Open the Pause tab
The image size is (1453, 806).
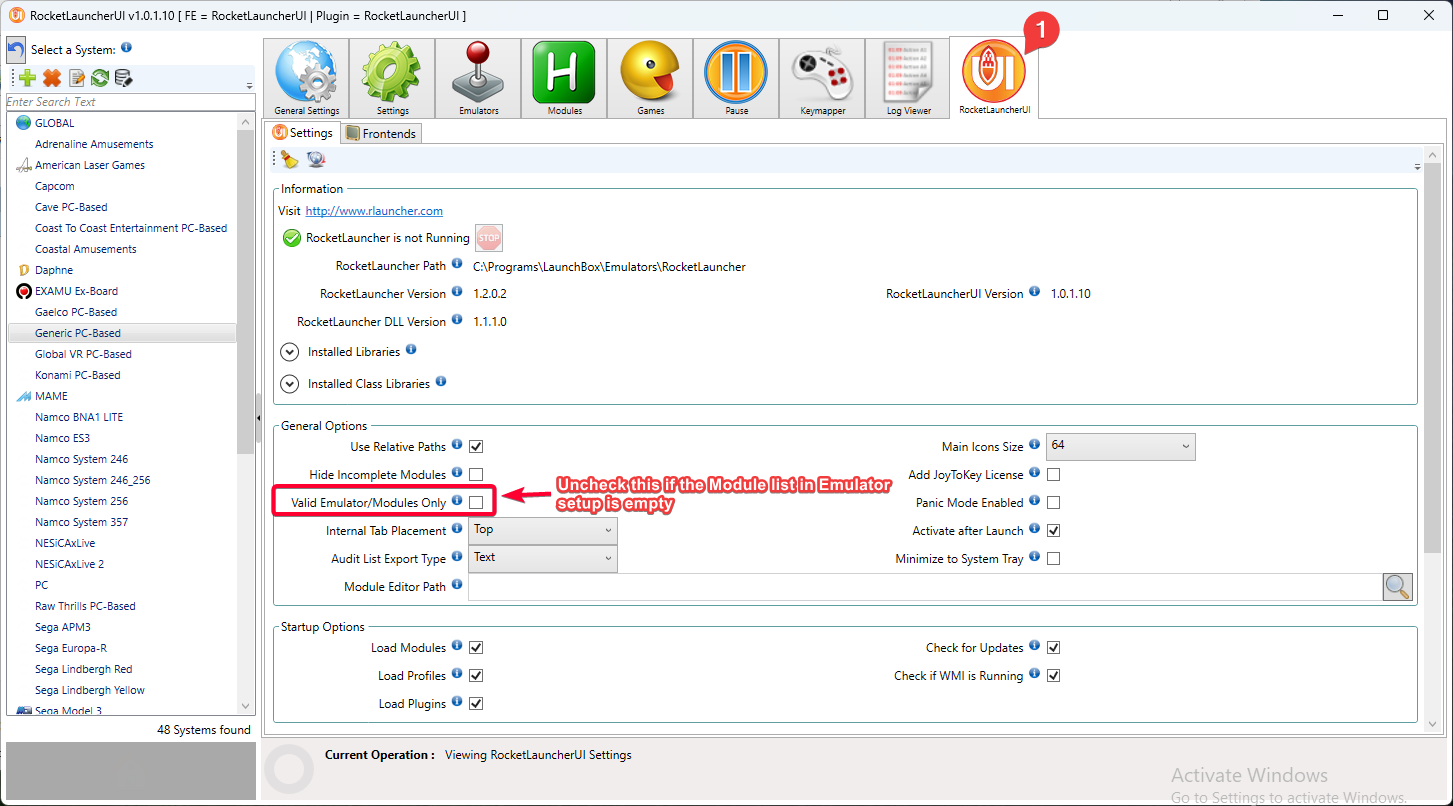pyautogui.click(x=736, y=79)
